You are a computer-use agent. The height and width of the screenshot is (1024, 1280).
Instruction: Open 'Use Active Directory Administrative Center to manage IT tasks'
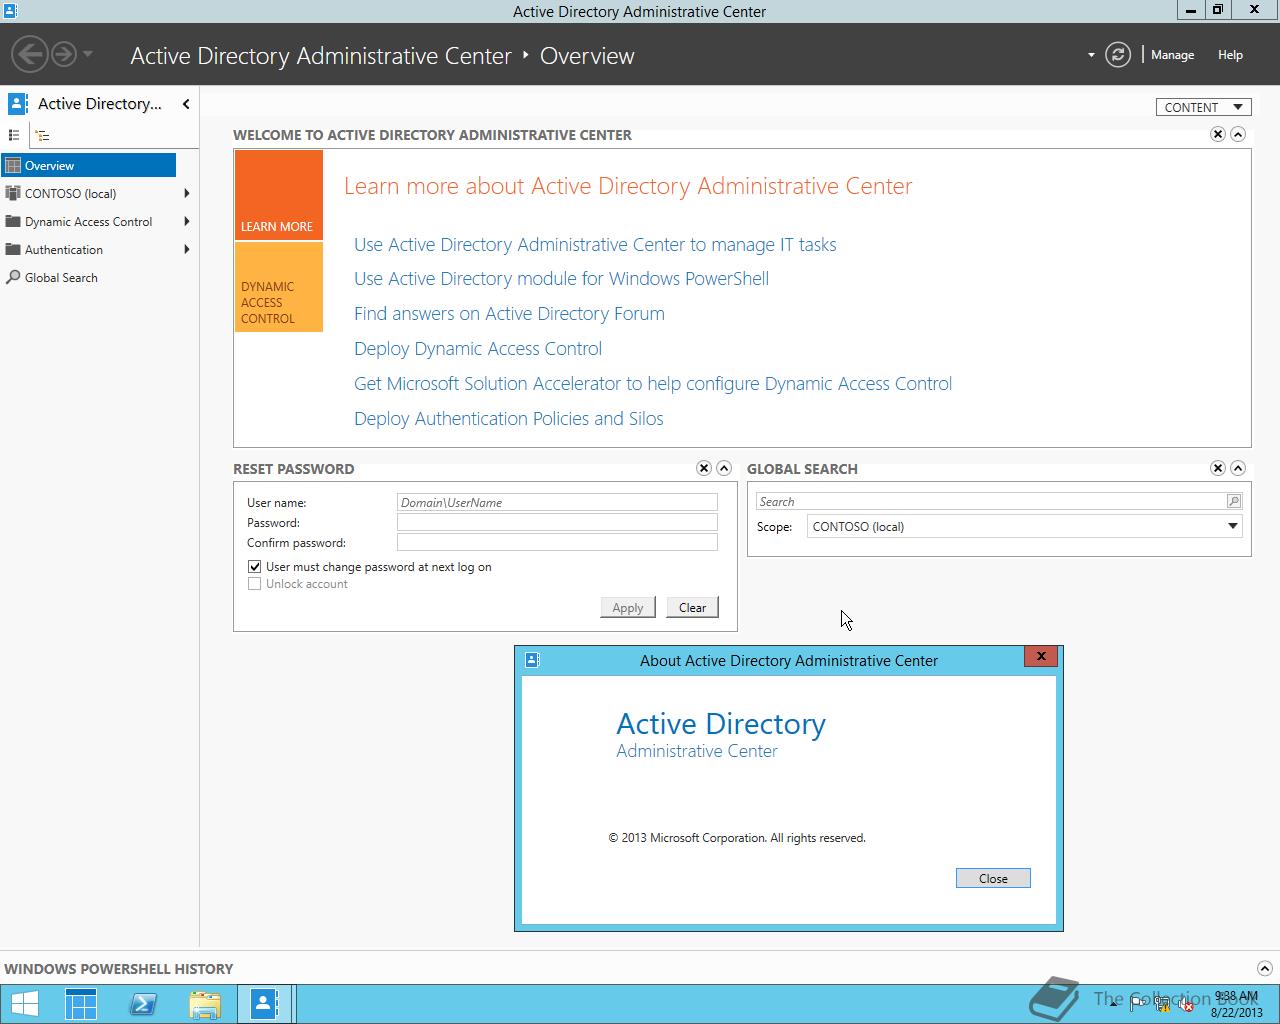595,245
